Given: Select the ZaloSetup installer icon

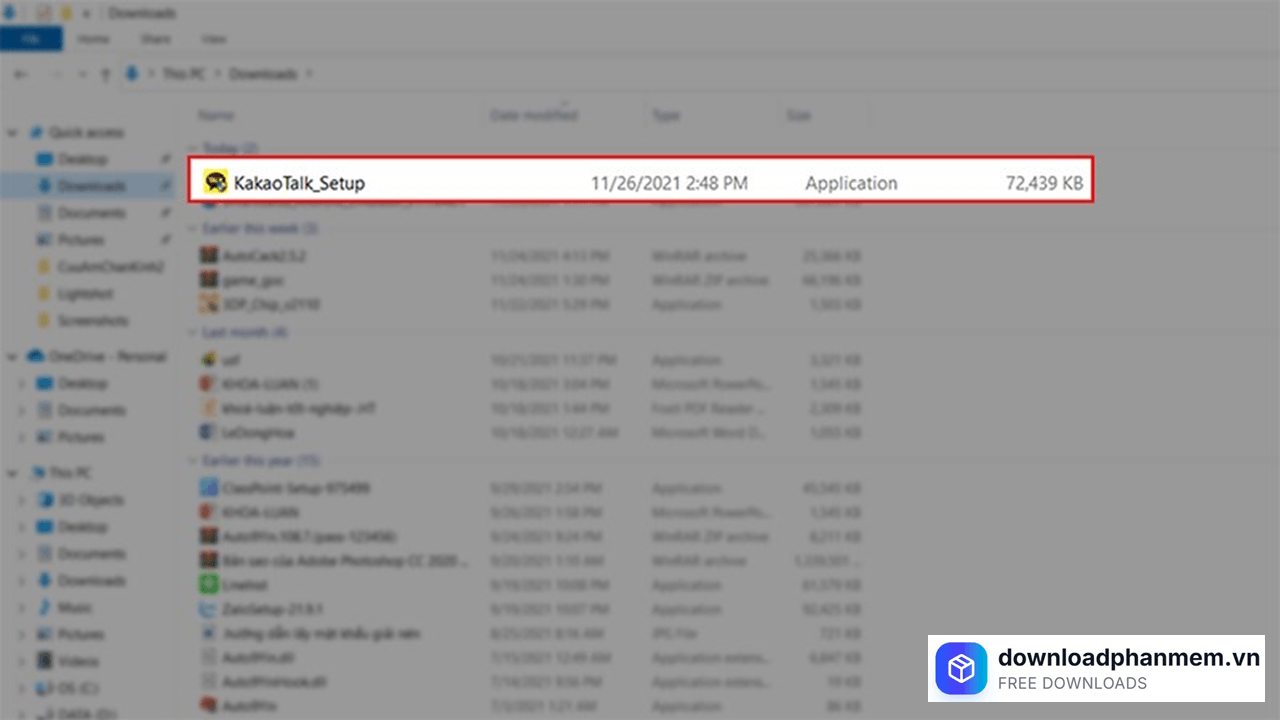Looking at the screenshot, I should click(208, 609).
